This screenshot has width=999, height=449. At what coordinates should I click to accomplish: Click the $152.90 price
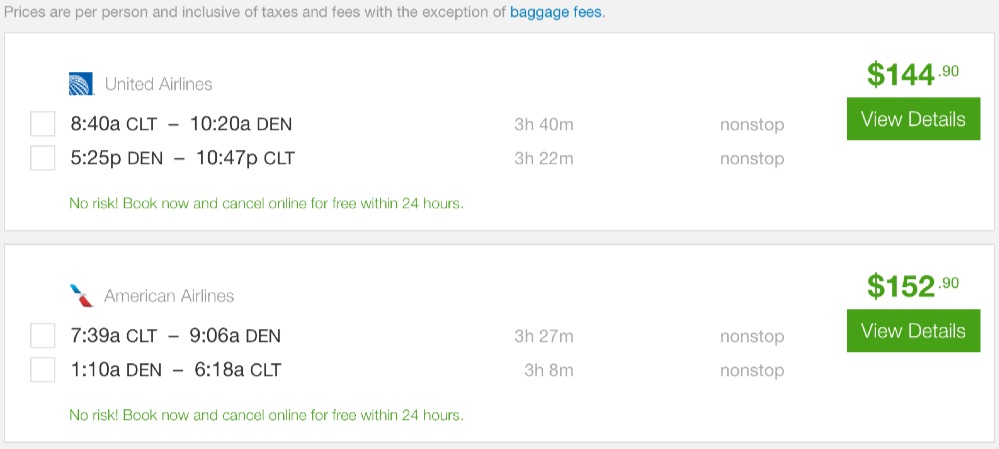pyautogui.click(x=912, y=286)
